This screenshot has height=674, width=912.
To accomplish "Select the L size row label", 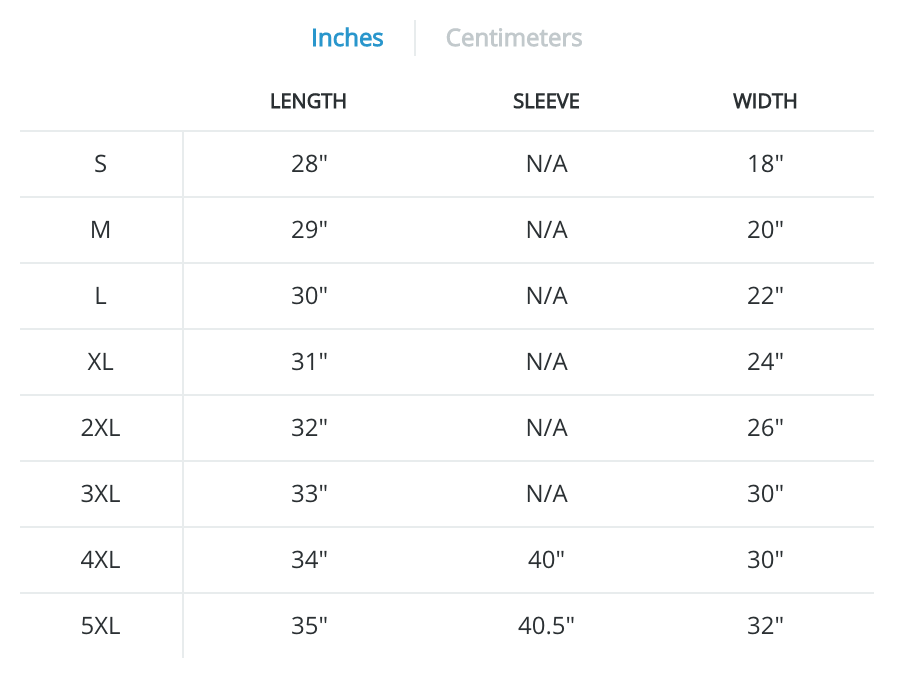I will tap(101, 296).
